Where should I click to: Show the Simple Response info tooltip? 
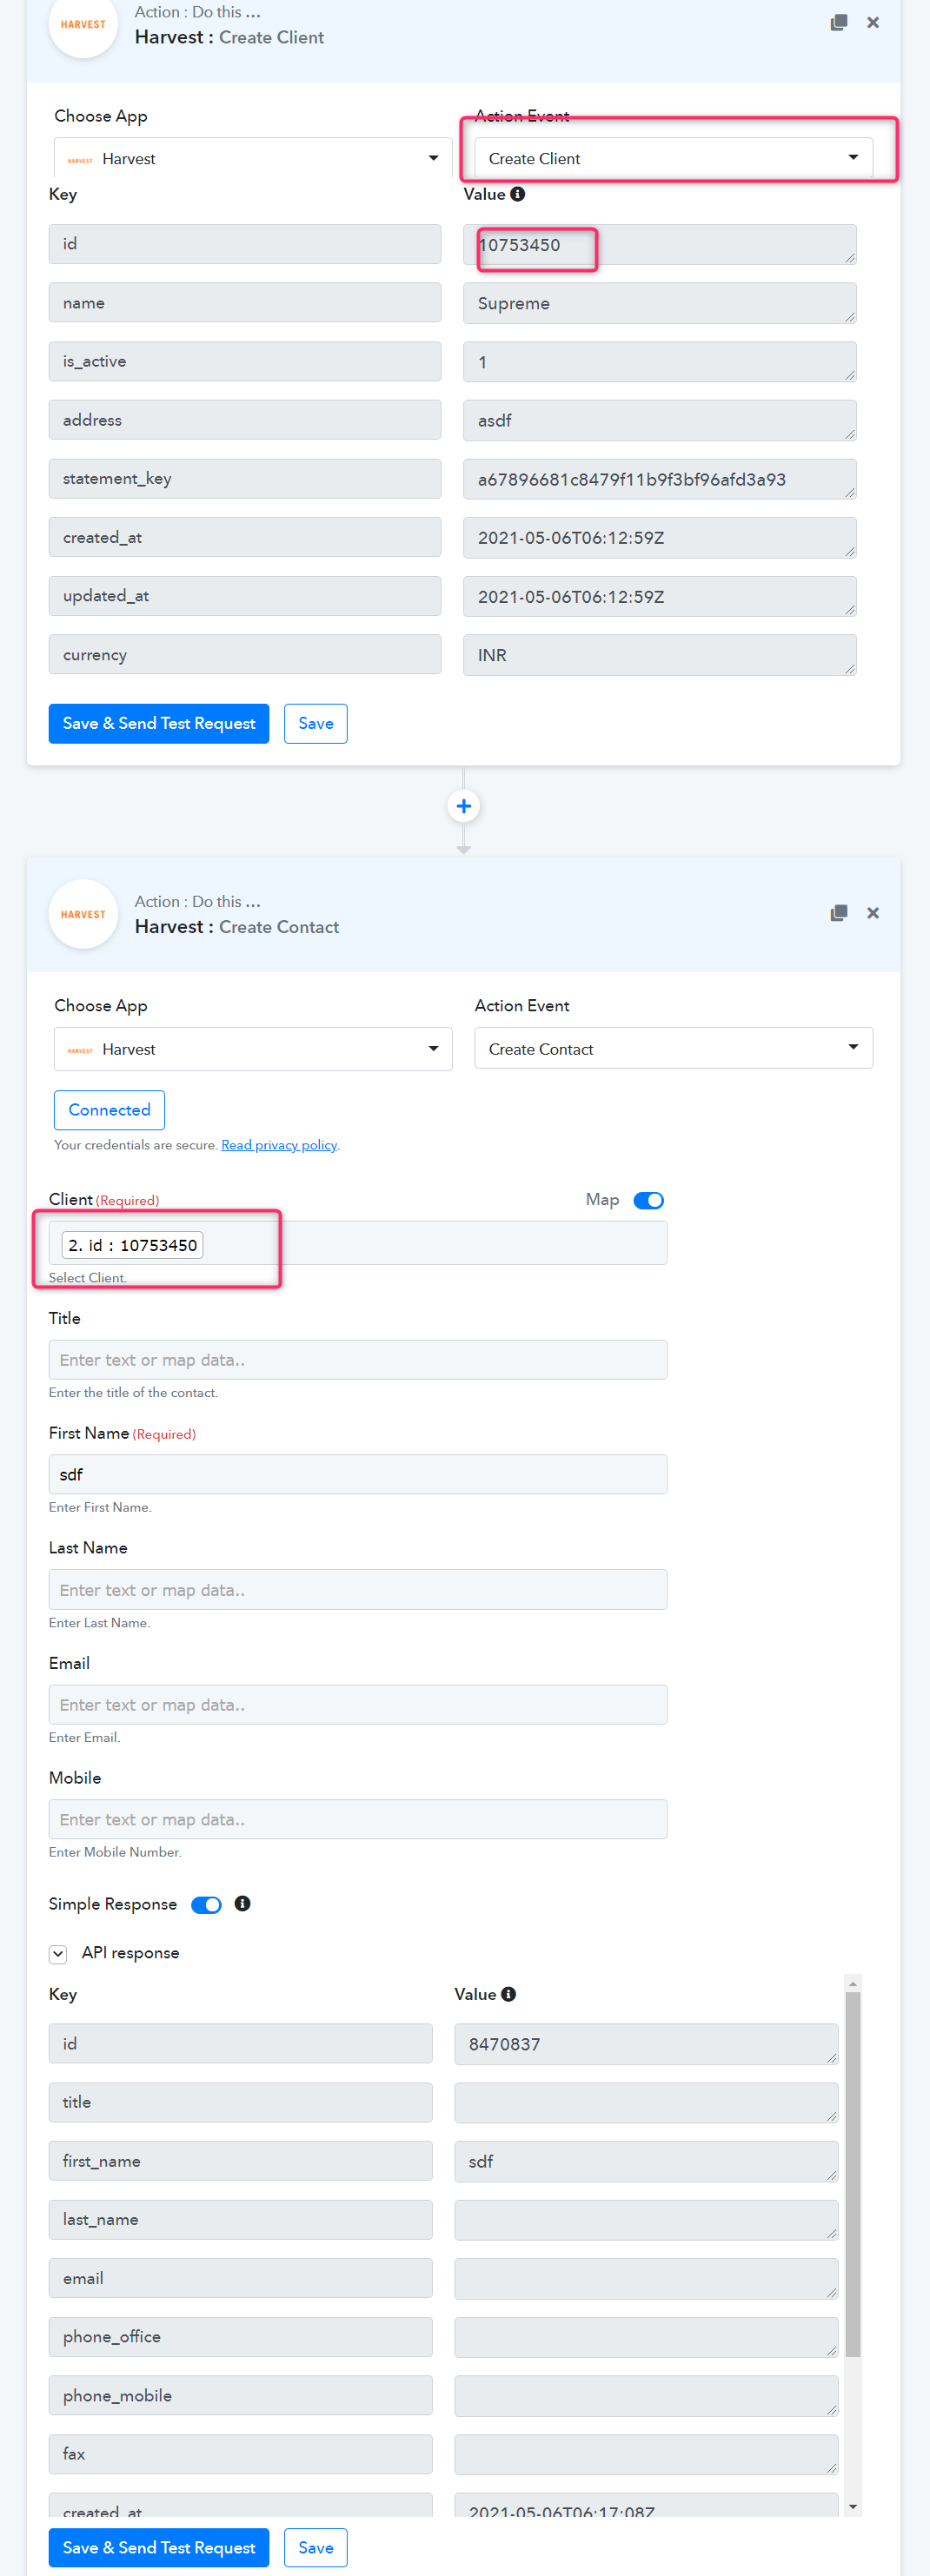(x=242, y=1904)
